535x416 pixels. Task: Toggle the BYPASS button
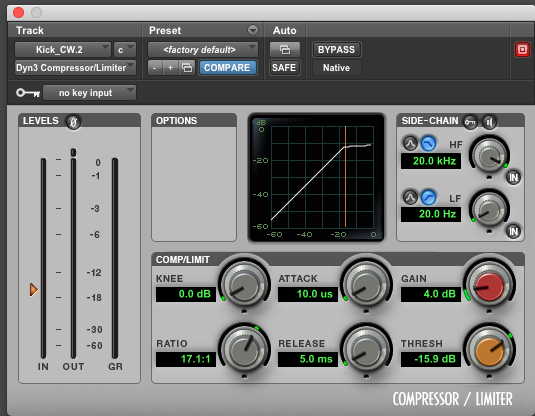(336, 50)
